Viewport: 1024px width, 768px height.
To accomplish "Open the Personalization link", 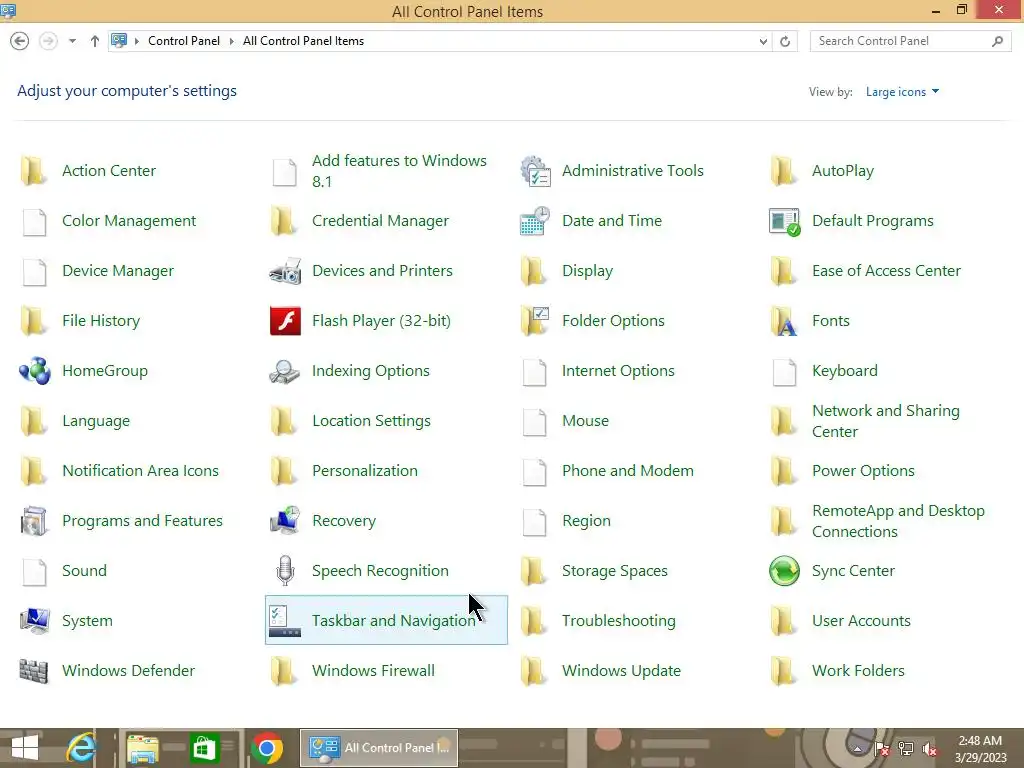I will [x=364, y=471].
